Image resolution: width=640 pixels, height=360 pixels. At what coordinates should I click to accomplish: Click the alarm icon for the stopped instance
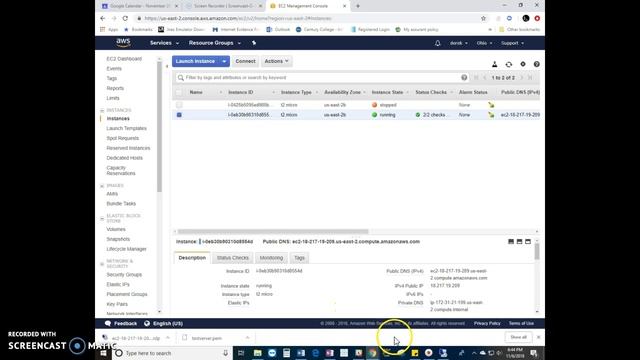click(x=491, y=105)
